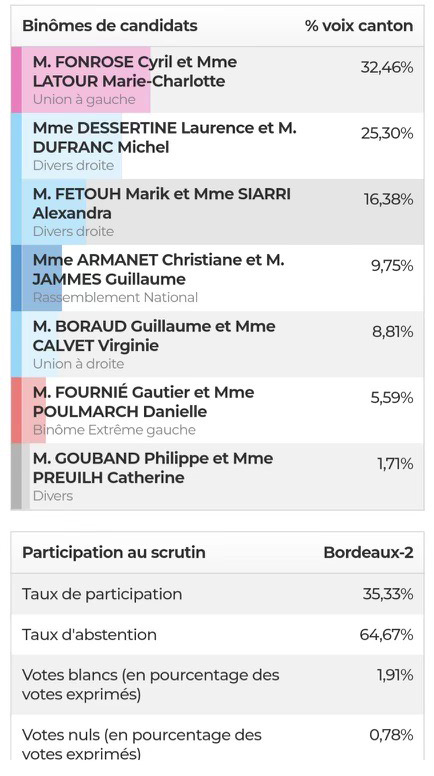
Task: Click the dark blue Rassemblement National color bar
Action: click(x=16, y=278)
